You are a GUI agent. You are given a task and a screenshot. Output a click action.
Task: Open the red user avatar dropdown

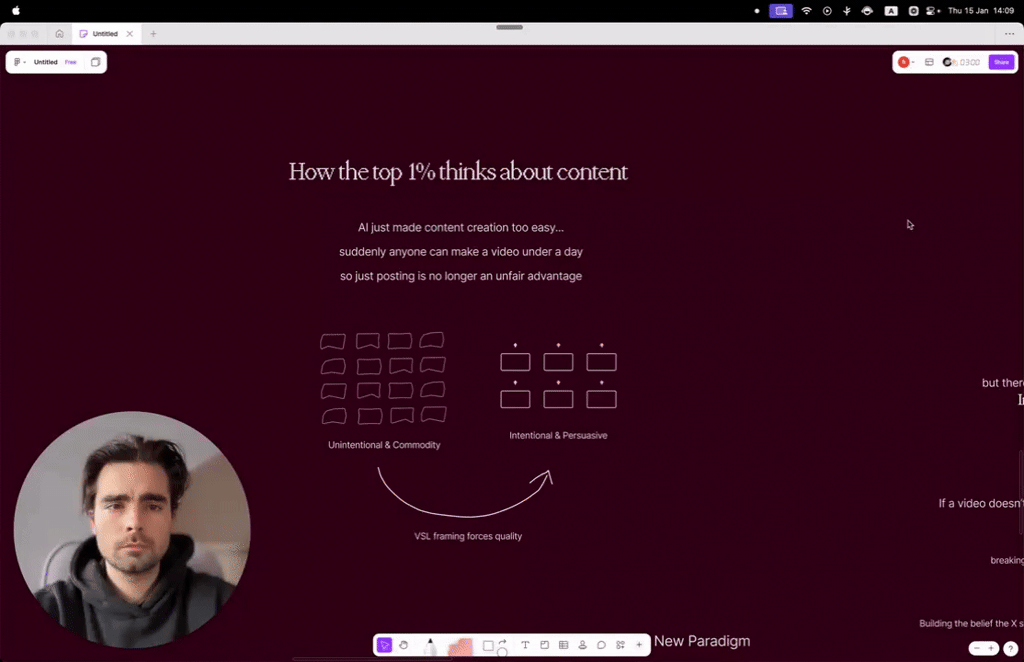pos(906,62)
